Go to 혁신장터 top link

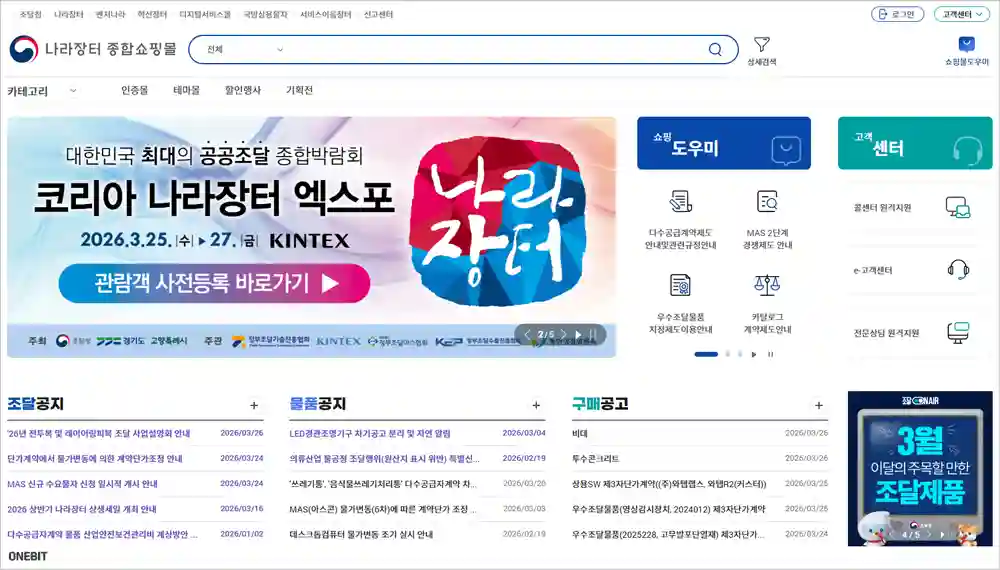point(152,14)
